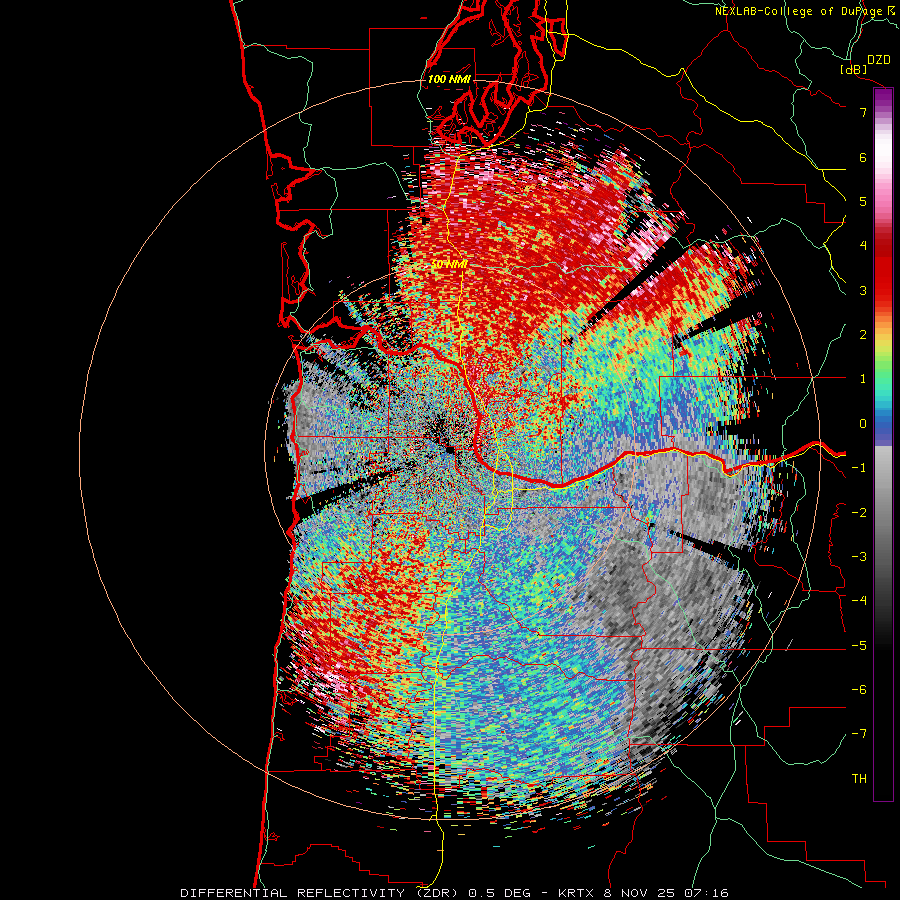900x900 pixels.
Task: Click the 4 dB scale label
Action: pos(863,245)
